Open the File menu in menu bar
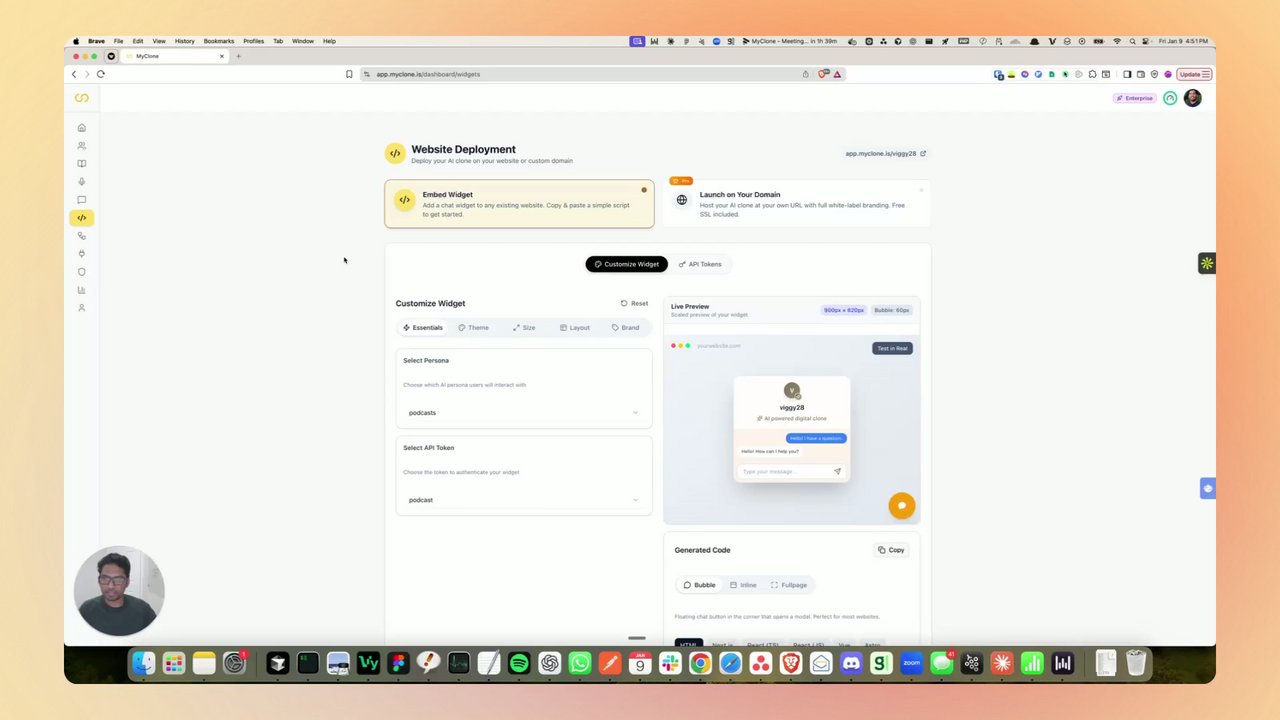 119,41
